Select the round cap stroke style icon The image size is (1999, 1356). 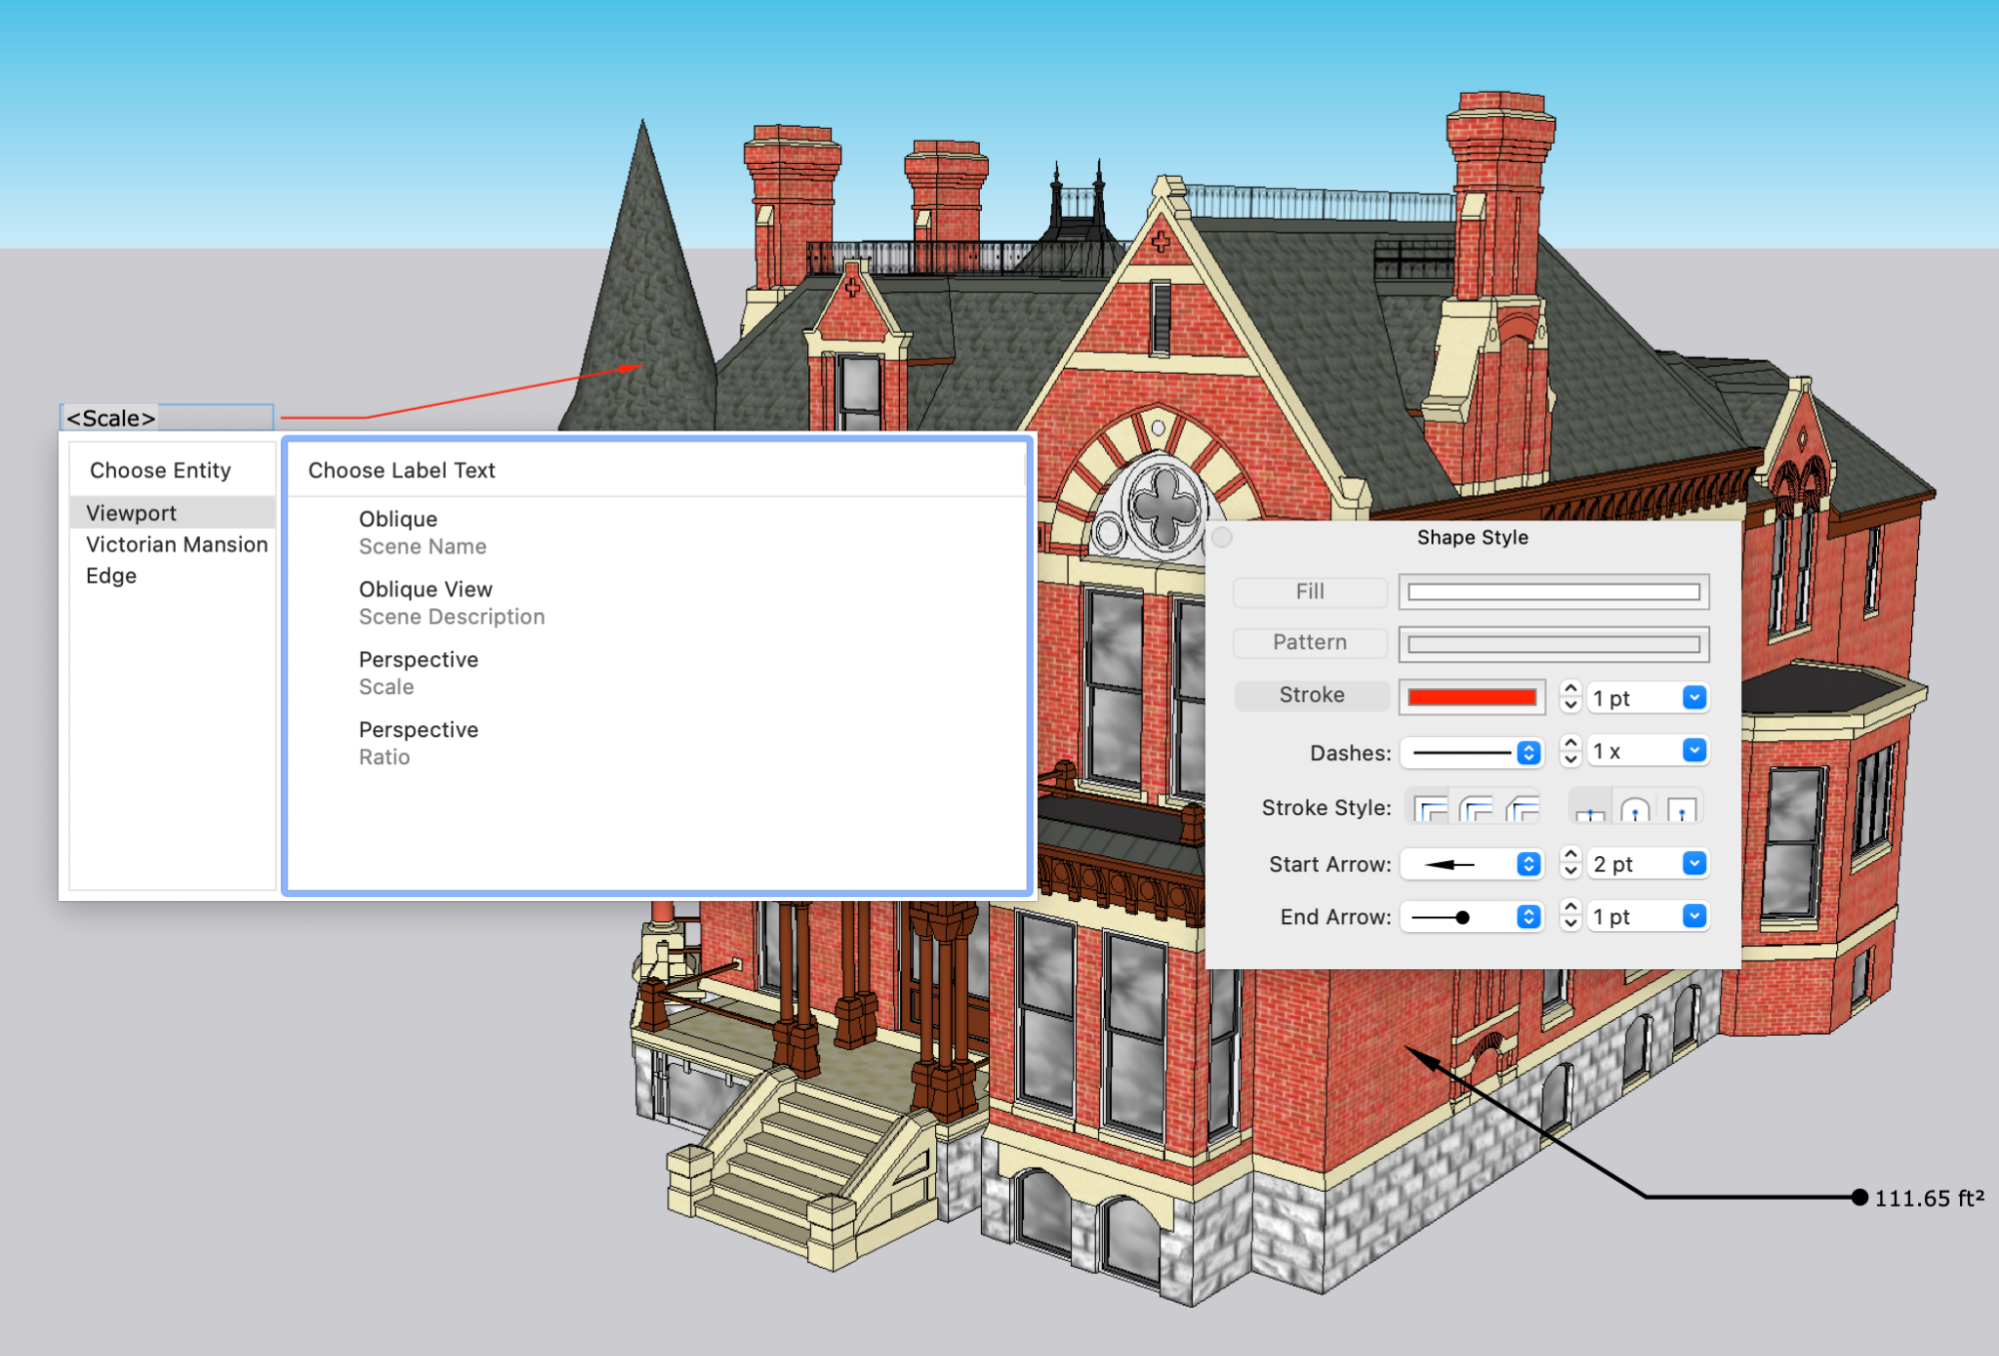pyautogui.click(x=1635, y=810)
